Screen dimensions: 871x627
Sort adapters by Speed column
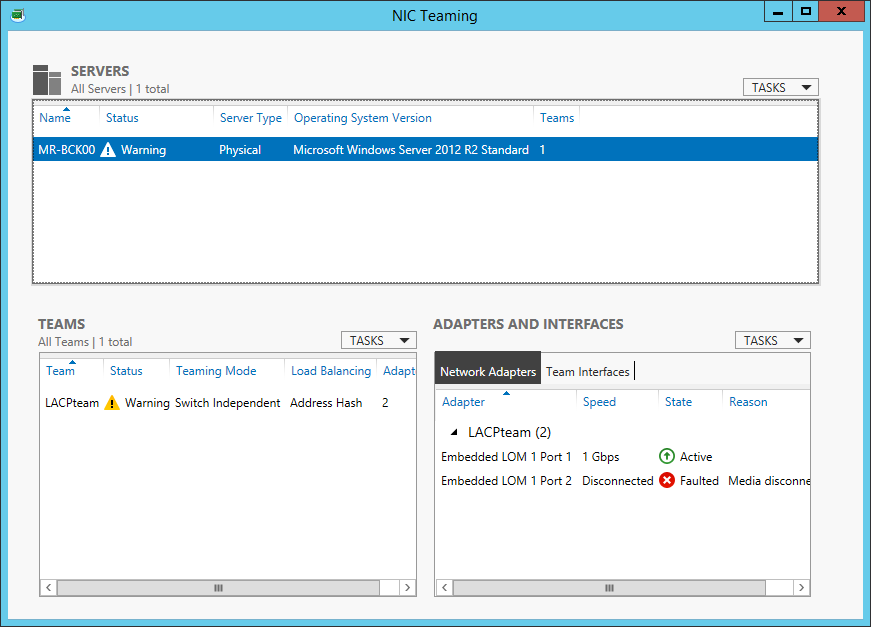[599, 402]
